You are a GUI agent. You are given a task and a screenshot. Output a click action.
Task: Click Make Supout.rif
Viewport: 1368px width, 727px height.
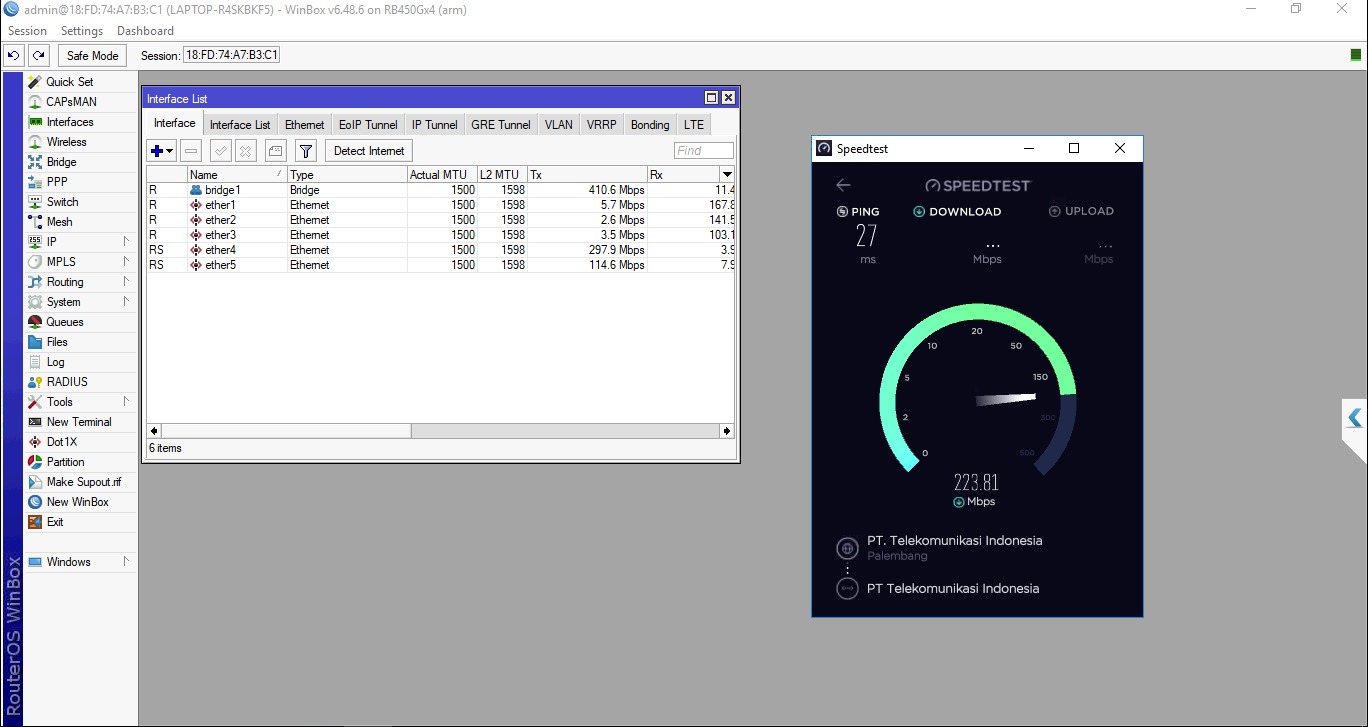[83, 482]
